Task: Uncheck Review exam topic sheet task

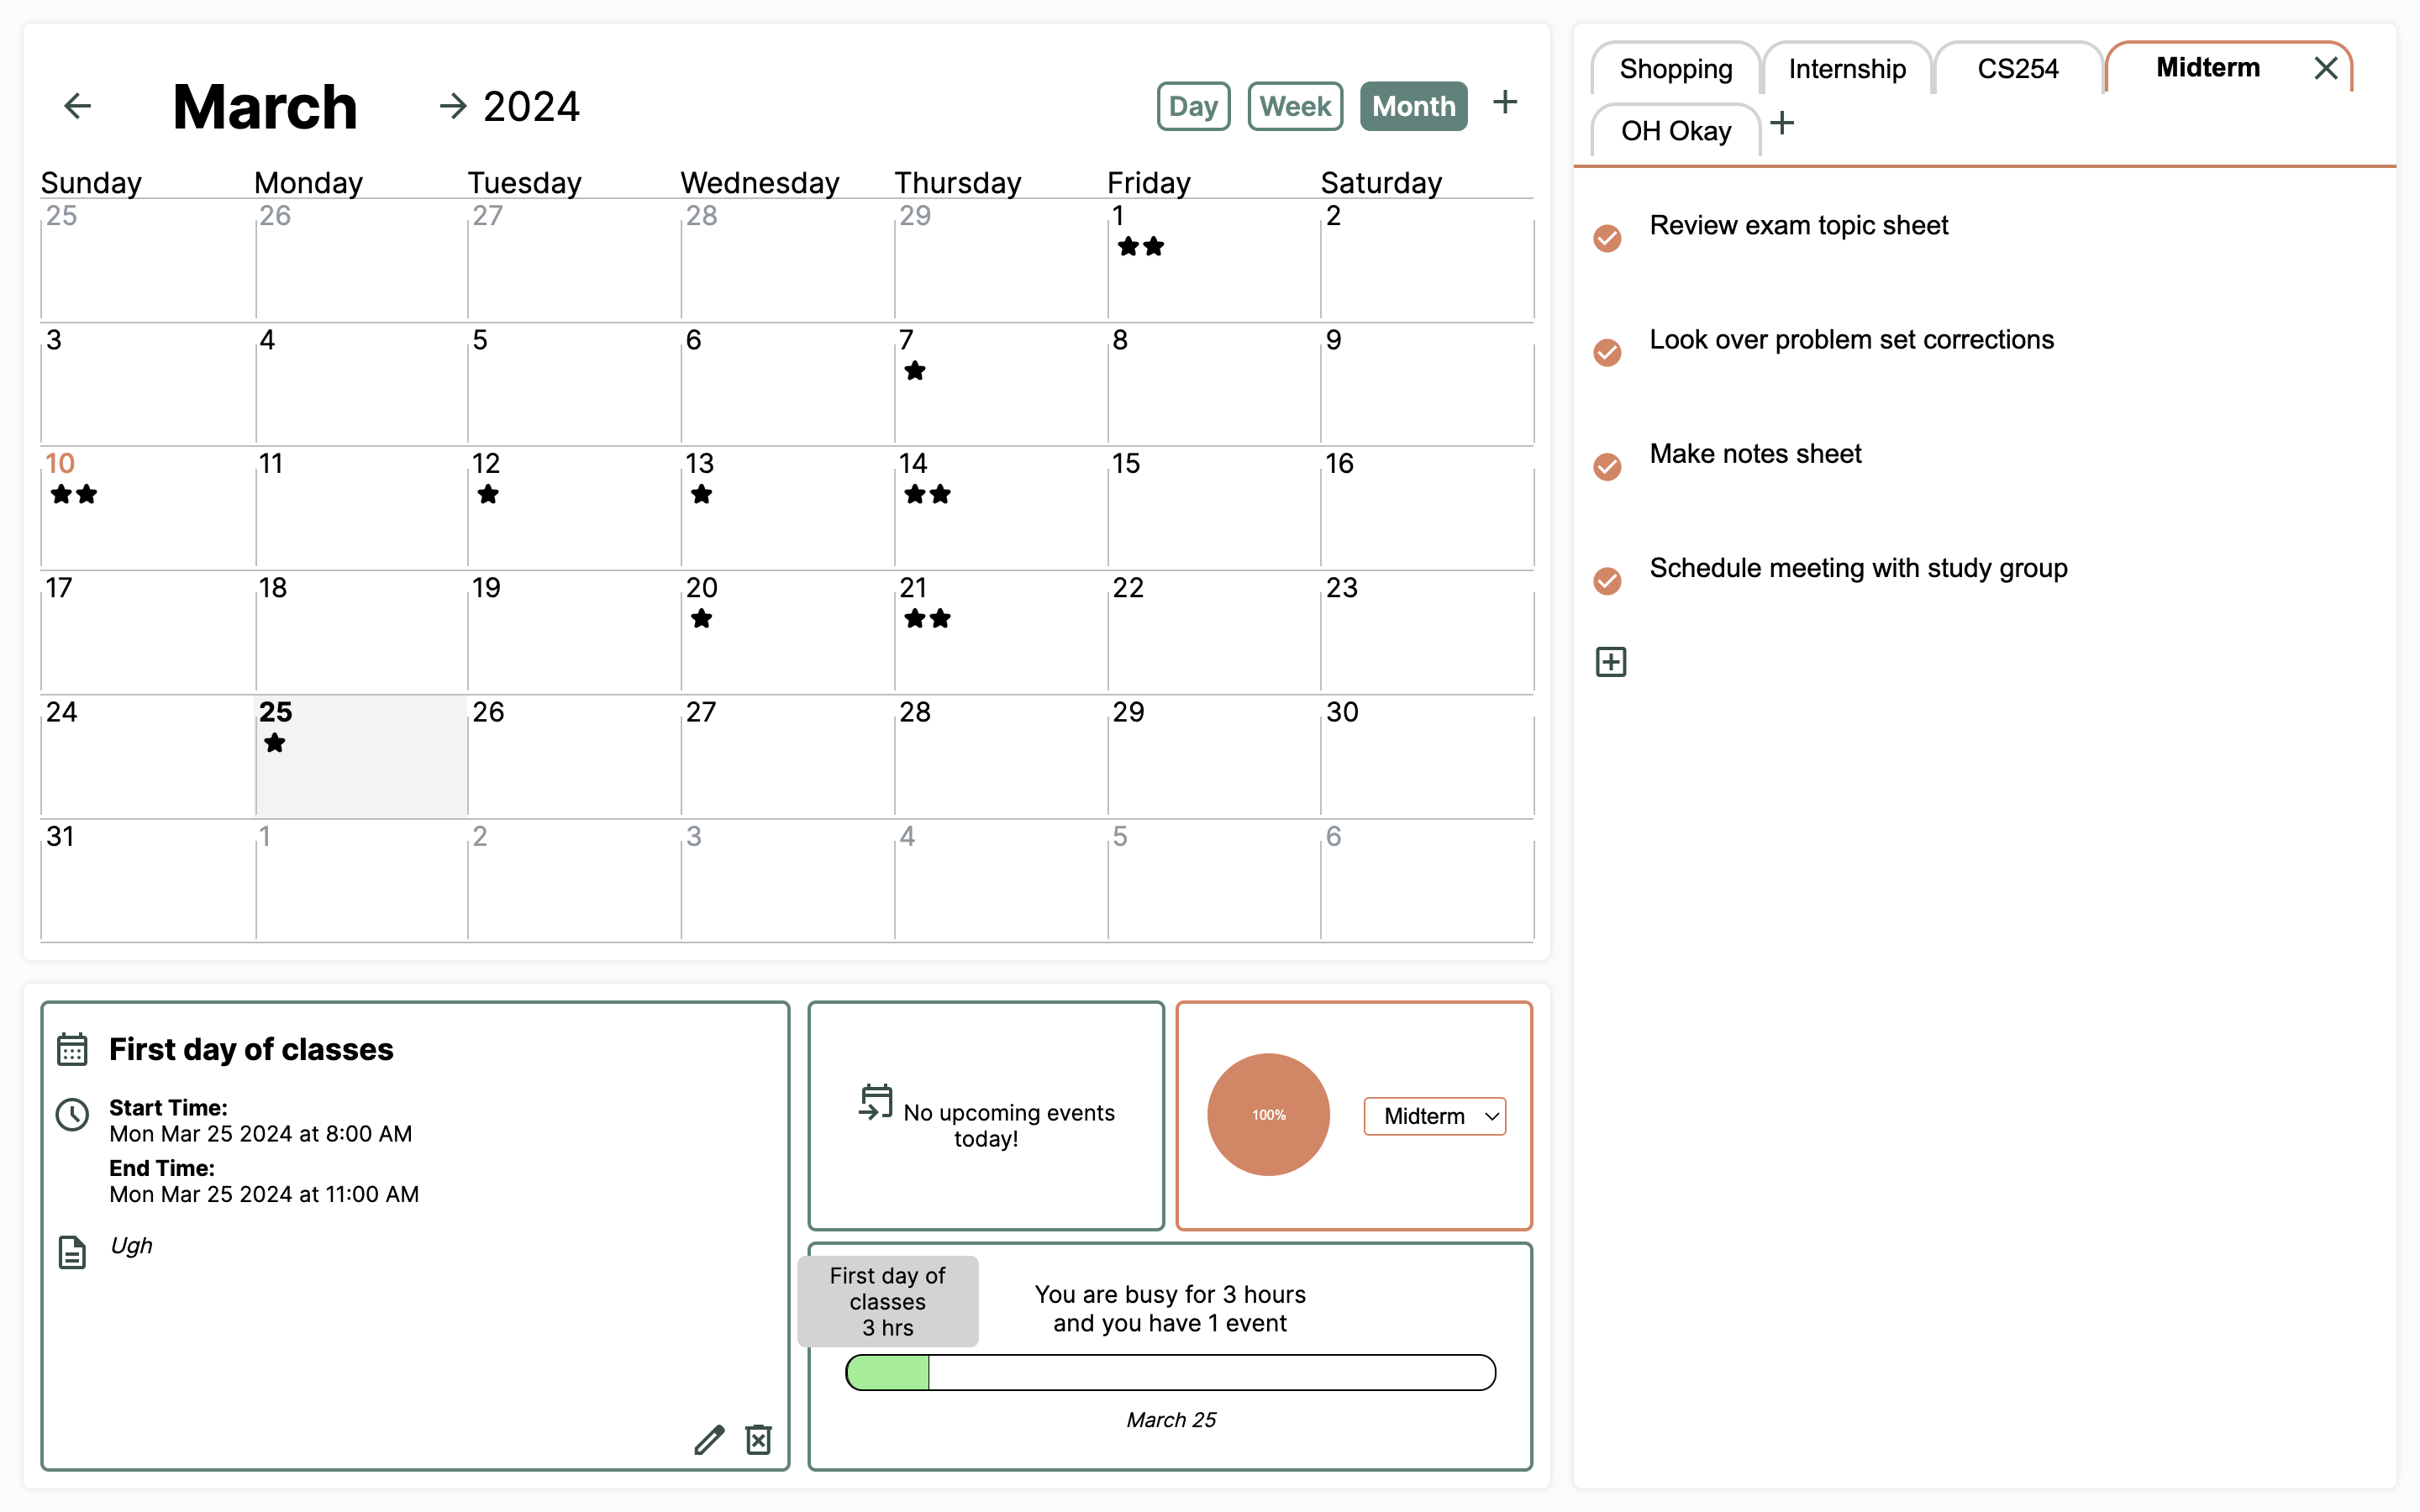Action: pyautogui.click(x=1607, y=238)
